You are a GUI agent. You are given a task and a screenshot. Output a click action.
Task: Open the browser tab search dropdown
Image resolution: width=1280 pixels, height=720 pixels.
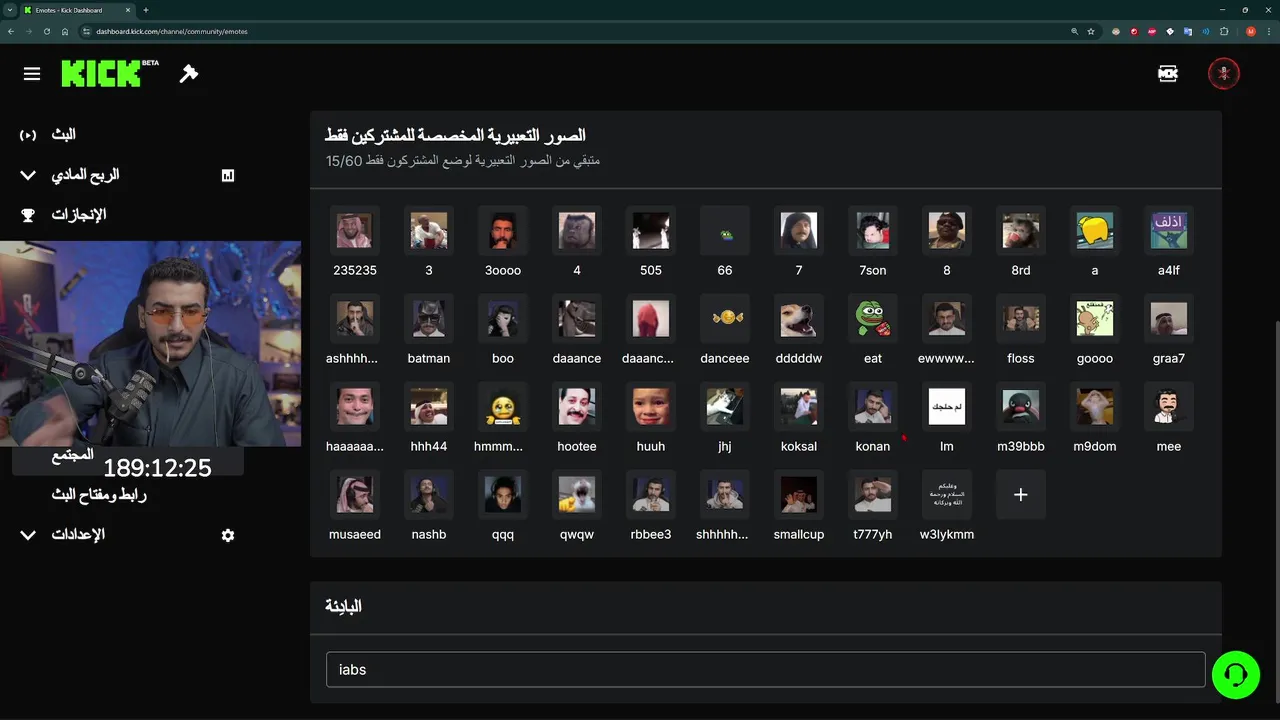tap(9, 10)
